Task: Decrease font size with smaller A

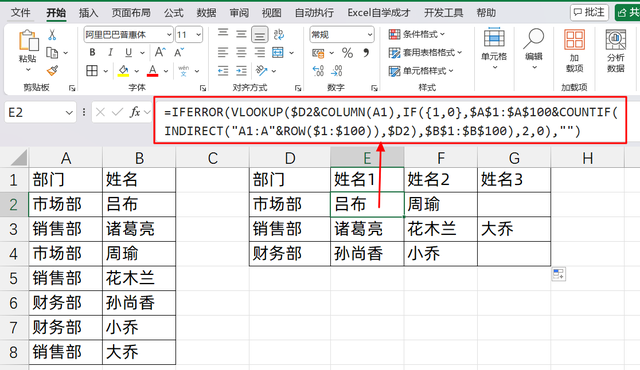Action: click(x=179, y=52)
